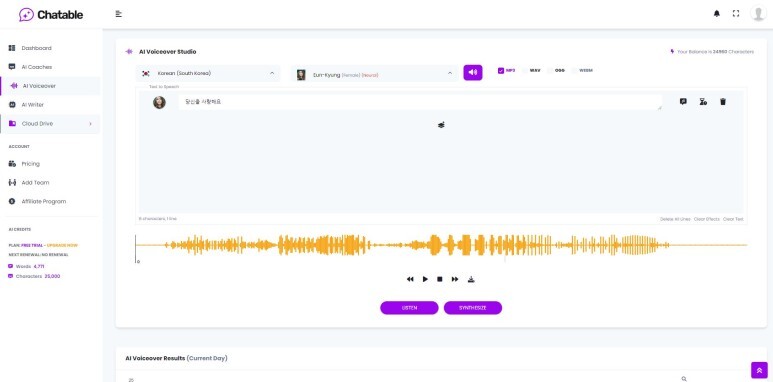Click the text-to-speech input field

point(420,102)
